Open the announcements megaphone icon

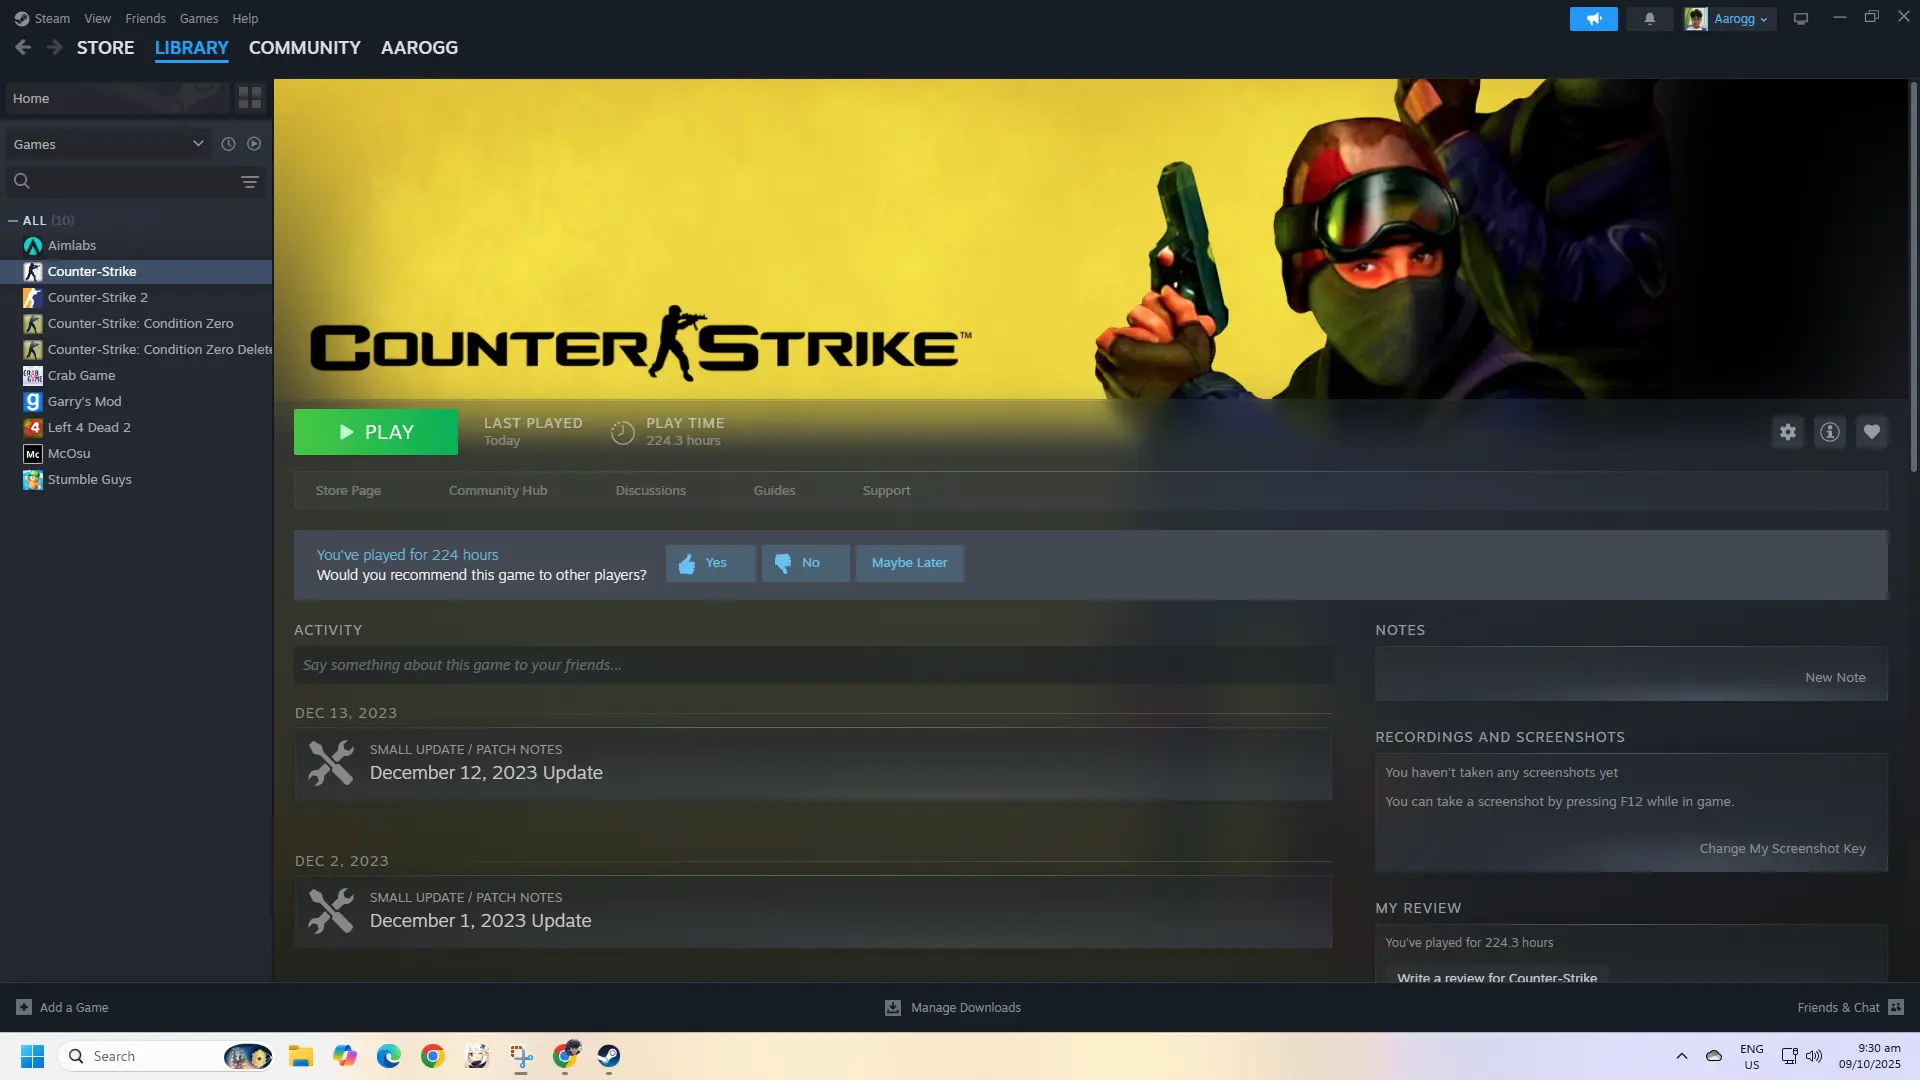click(1593, 19)
